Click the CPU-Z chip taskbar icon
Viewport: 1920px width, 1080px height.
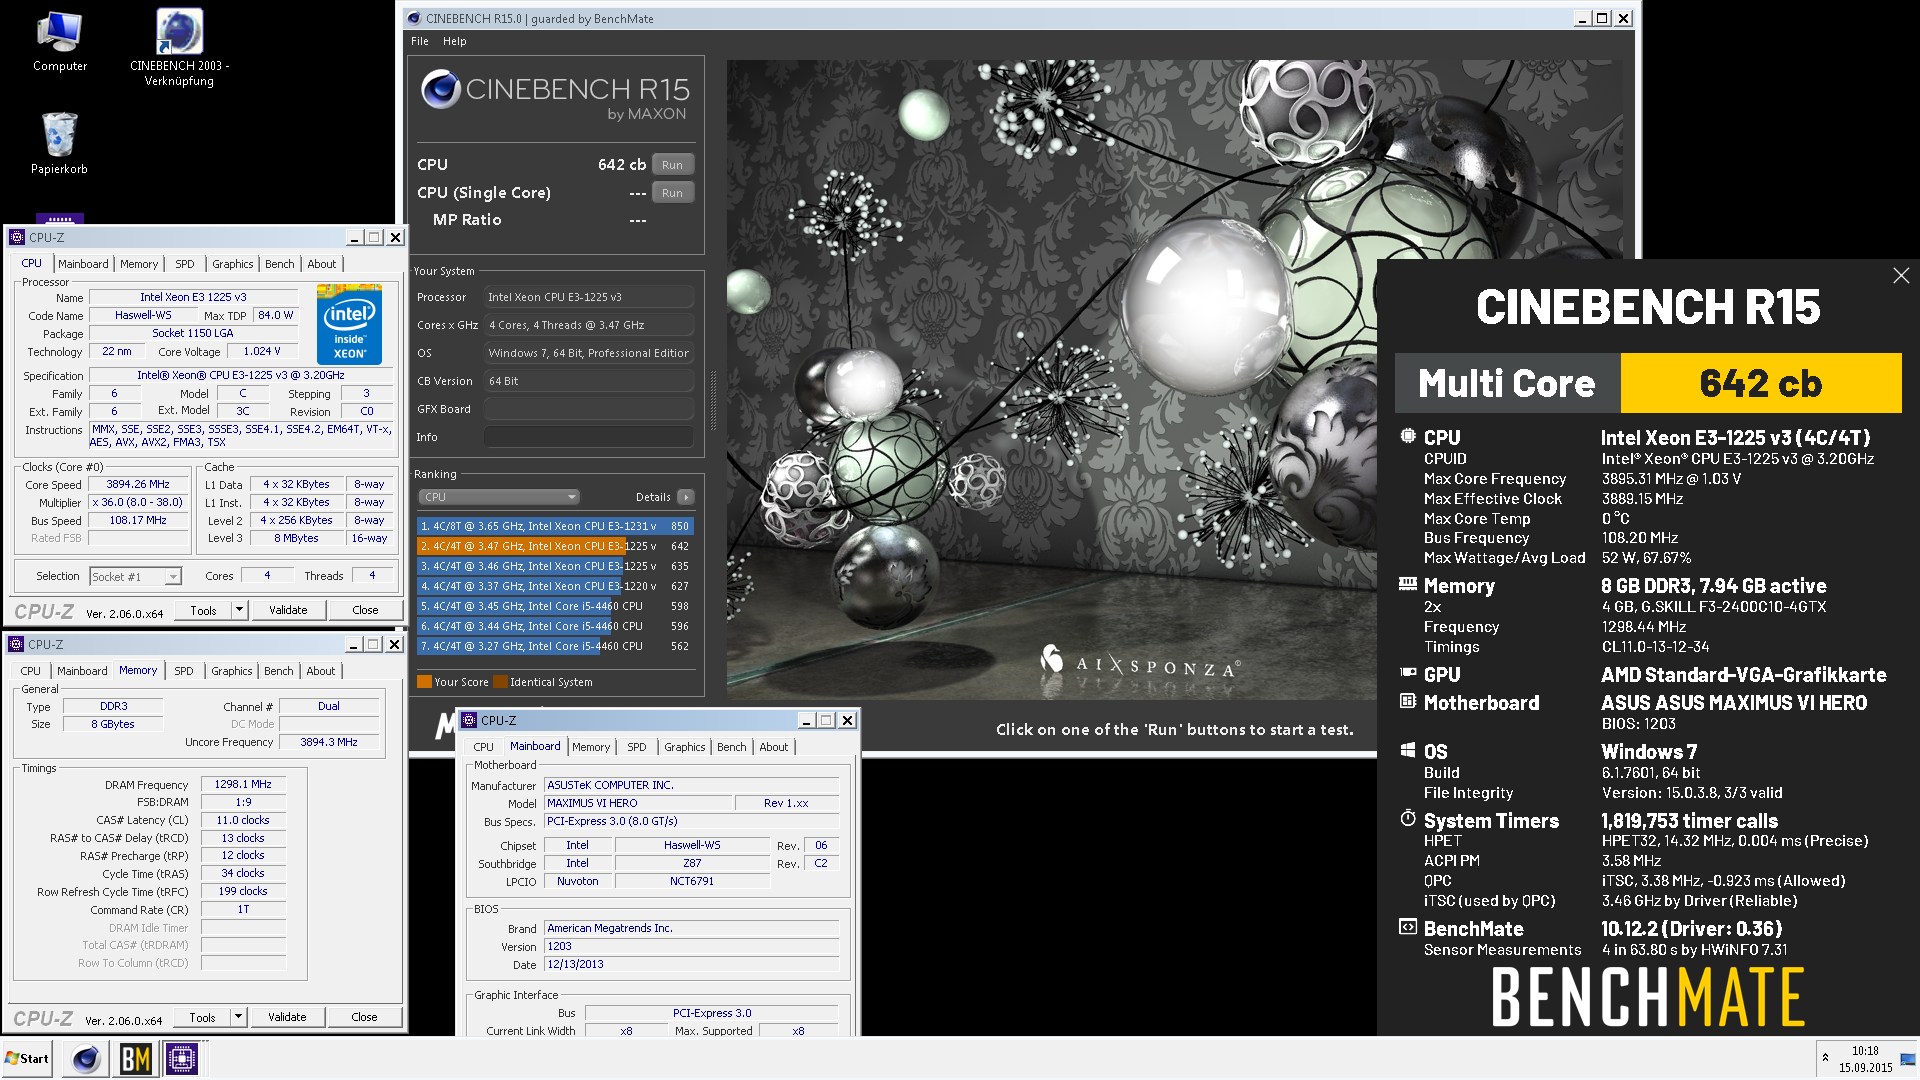(x=182, y=1059)
